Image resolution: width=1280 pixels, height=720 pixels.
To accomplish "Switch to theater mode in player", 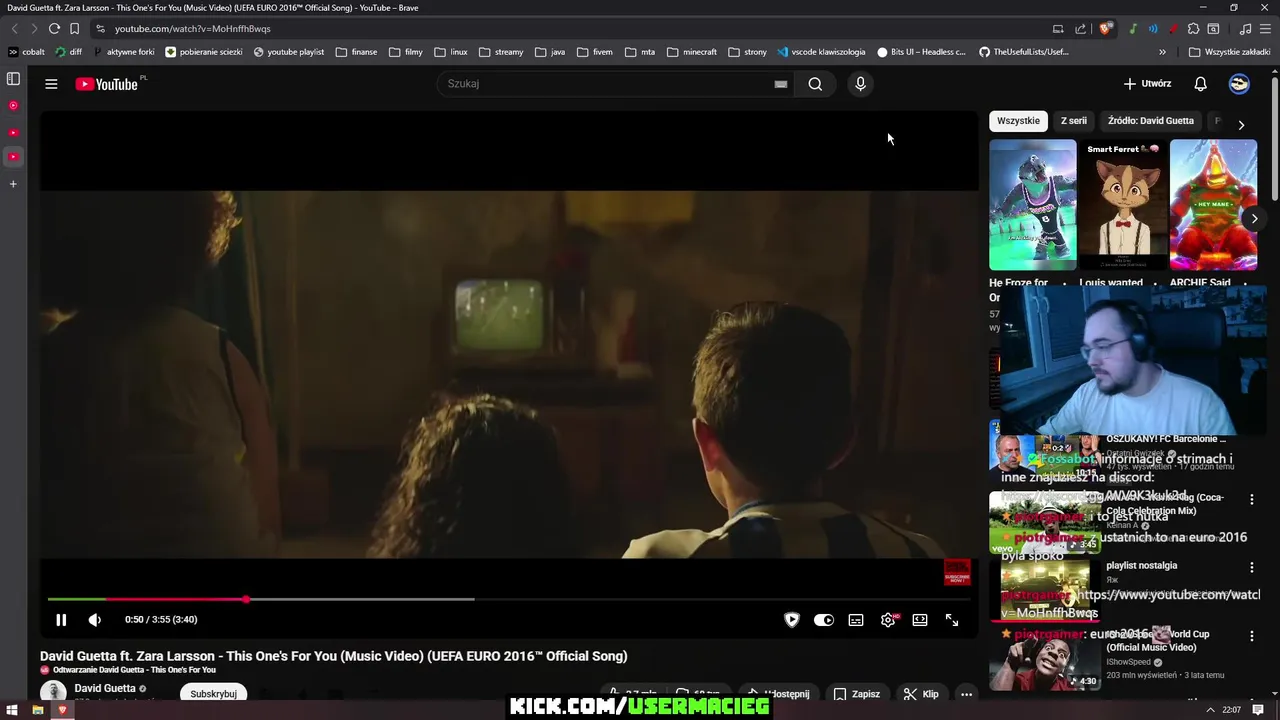I will pyautogui.click(x=920, y=620).
